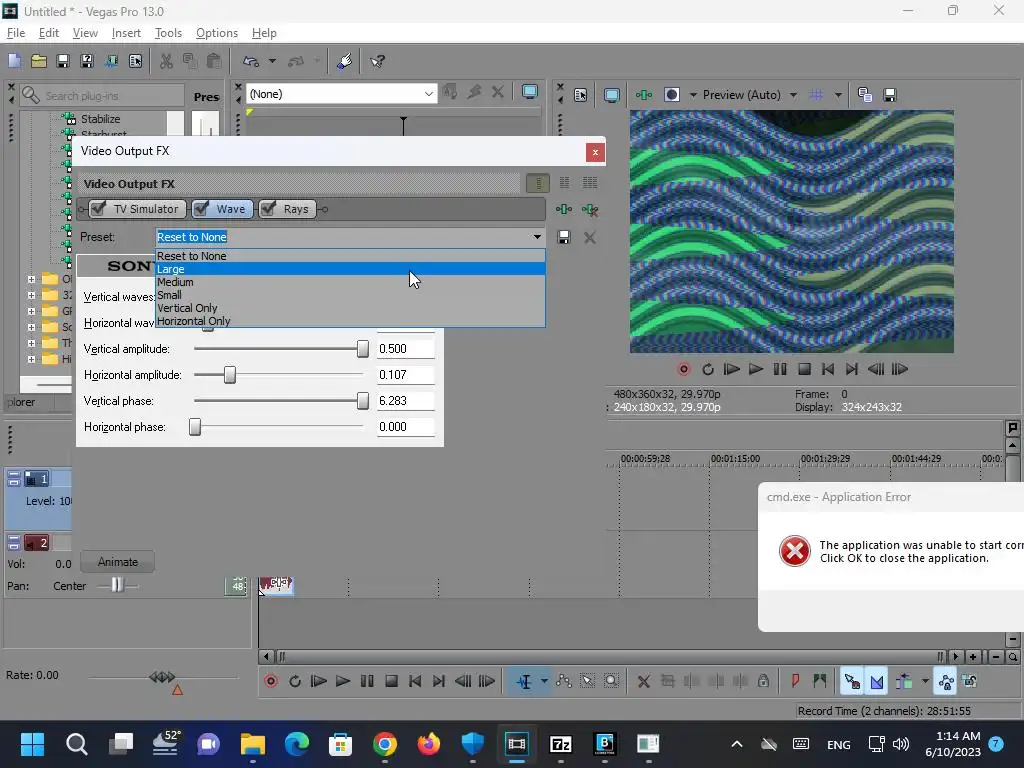The image size is (1024, 768).
Task: Open the File menu
Action: click(16, 33)
